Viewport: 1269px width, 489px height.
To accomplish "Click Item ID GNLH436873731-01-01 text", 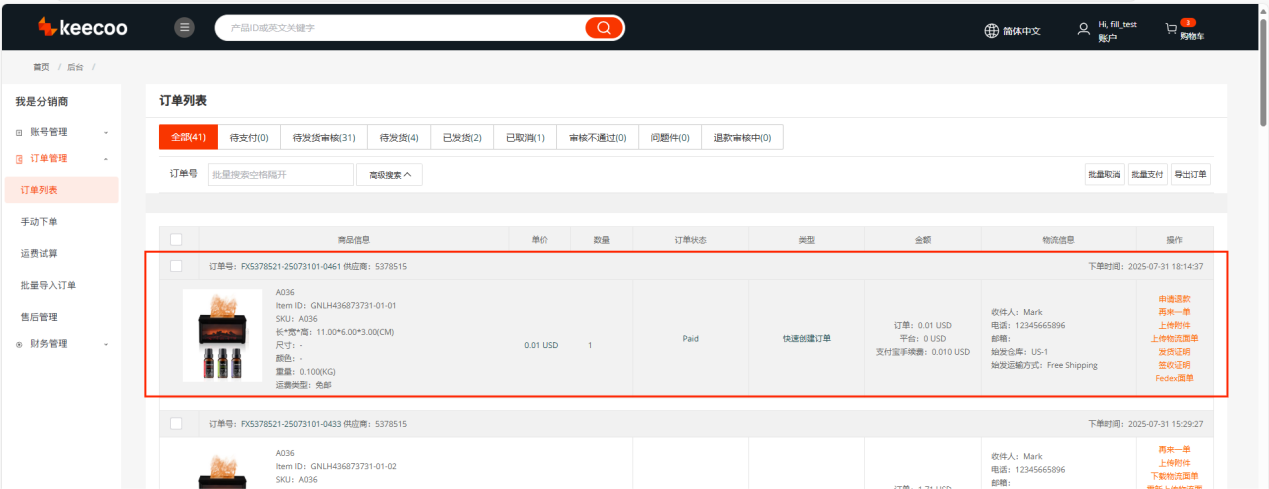I will click(336, 305).
